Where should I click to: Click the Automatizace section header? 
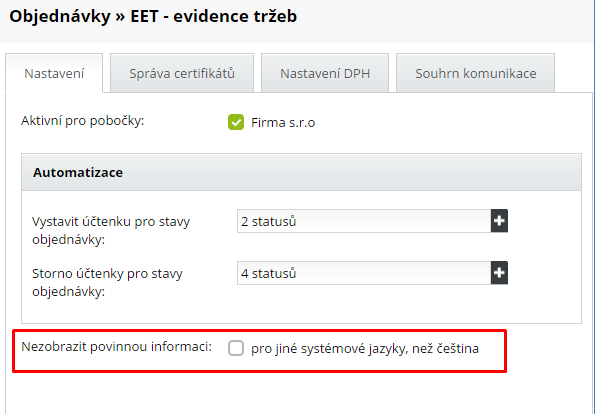pos(301,172)
